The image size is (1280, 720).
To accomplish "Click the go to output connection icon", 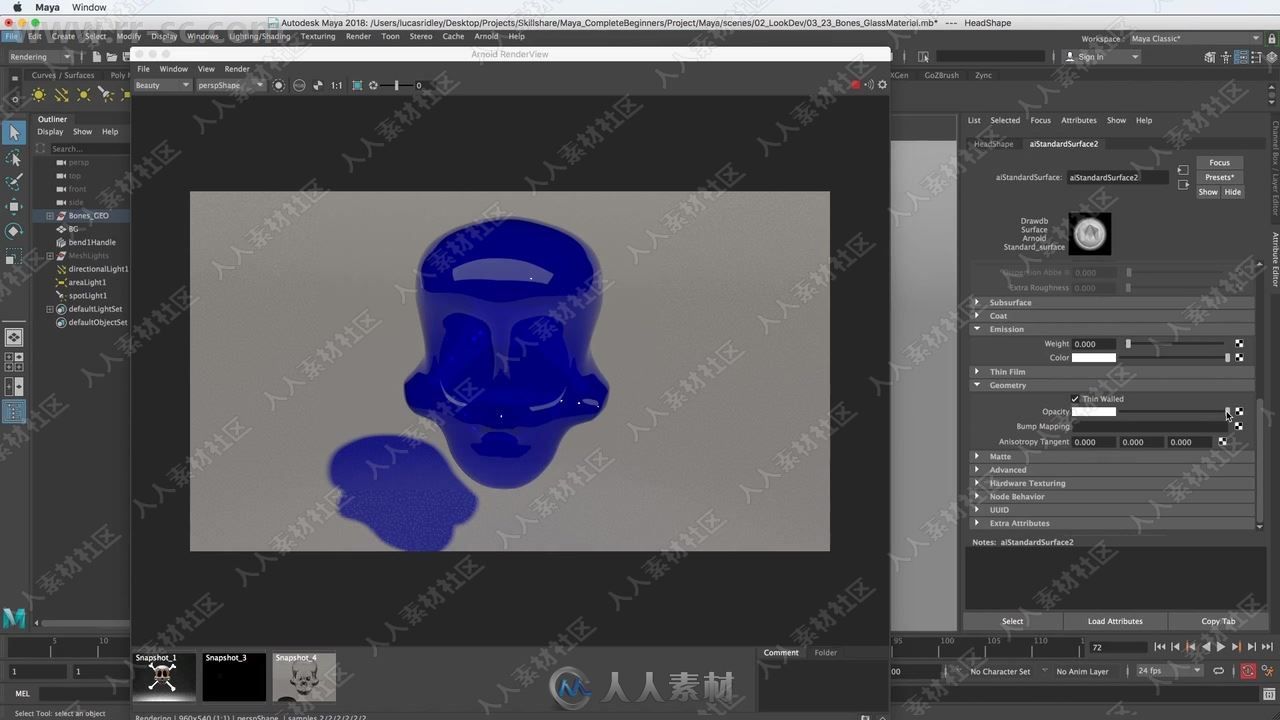I will pyautogui.click(x=1182, y=185).
